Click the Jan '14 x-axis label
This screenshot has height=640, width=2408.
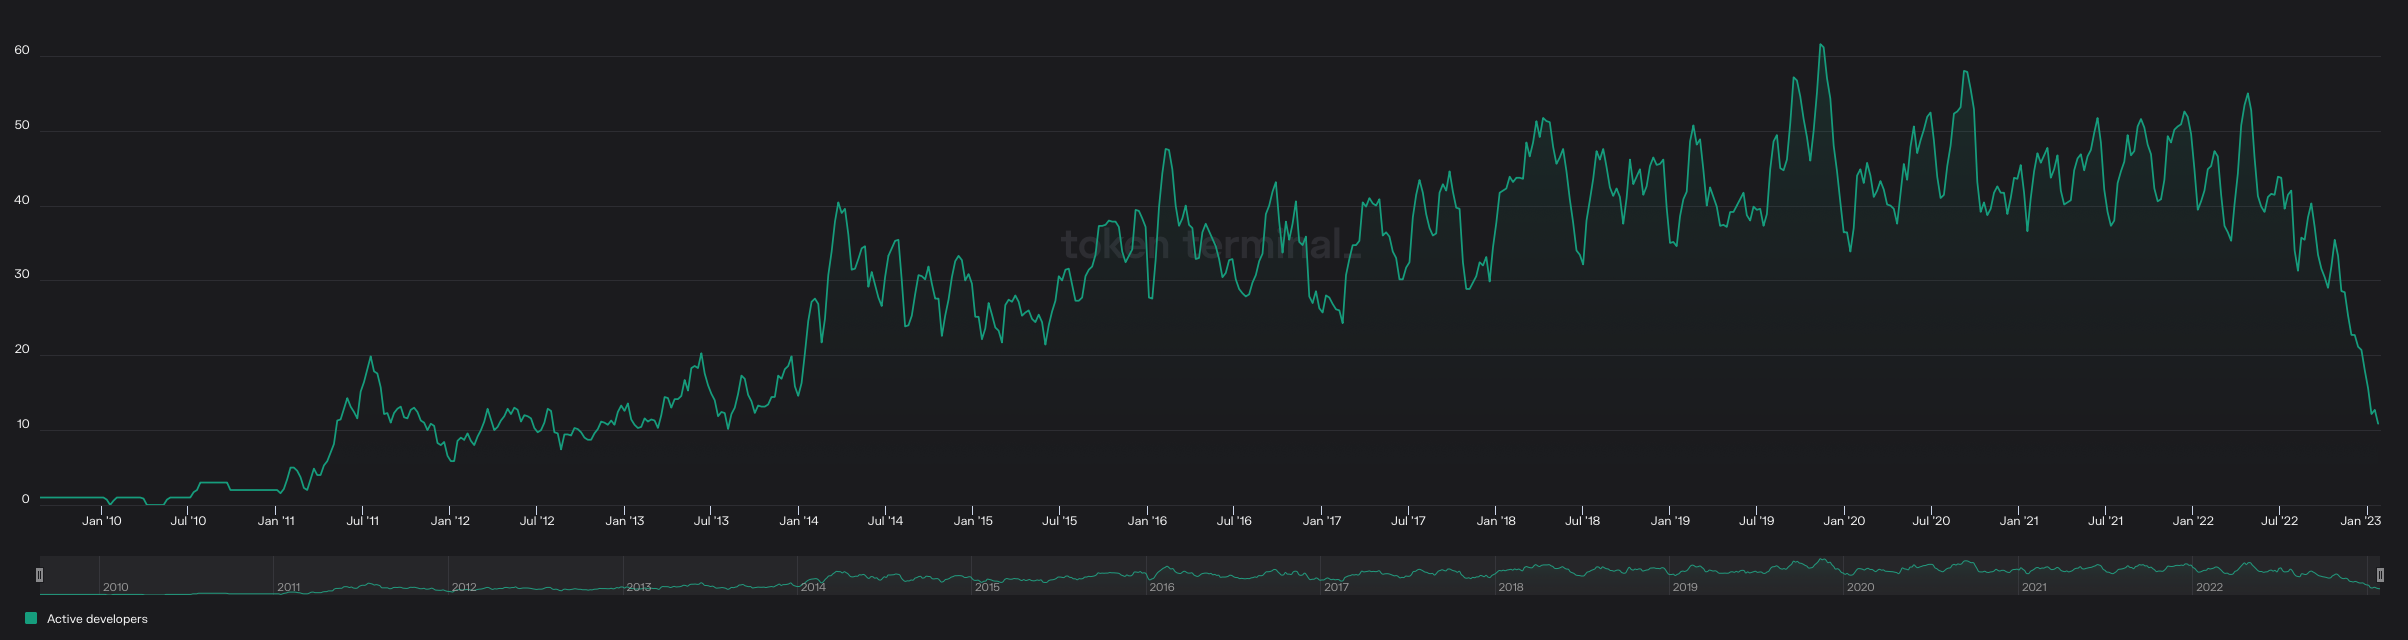(798, 521)
